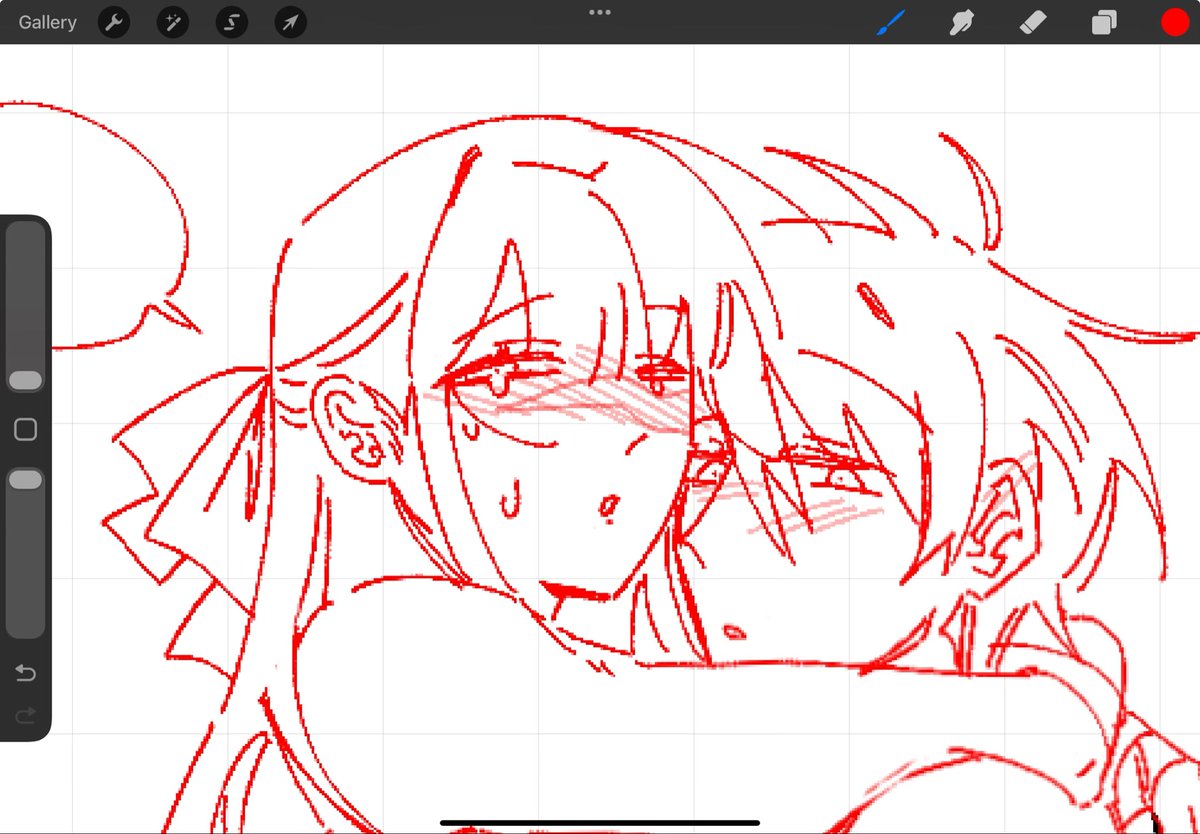Screen dimensions: 1200x834
Task: Open the red active color picker
Action: 1175,22
